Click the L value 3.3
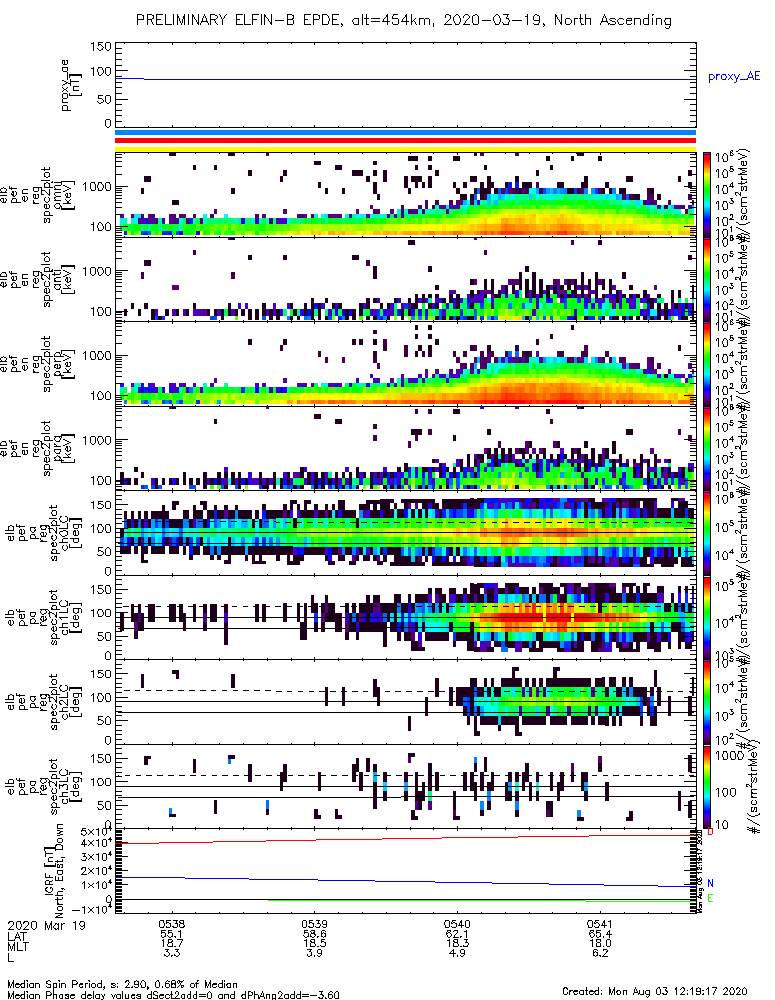 172,953
